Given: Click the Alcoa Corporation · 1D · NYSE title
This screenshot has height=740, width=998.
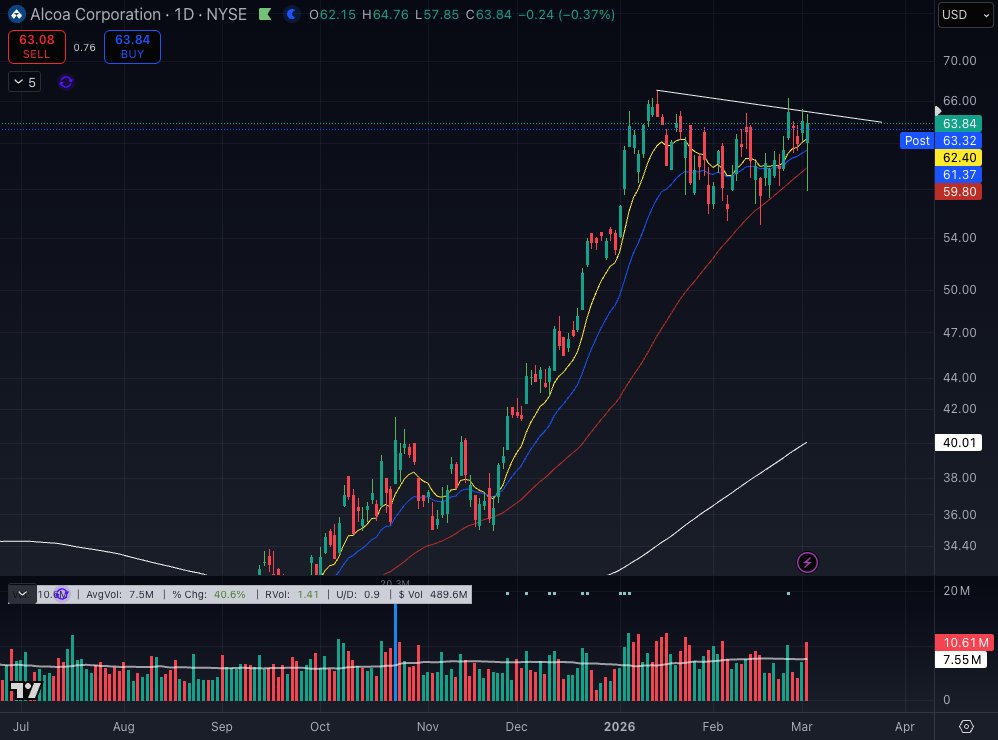Looking at the screenshot, I should coord(138,14).
